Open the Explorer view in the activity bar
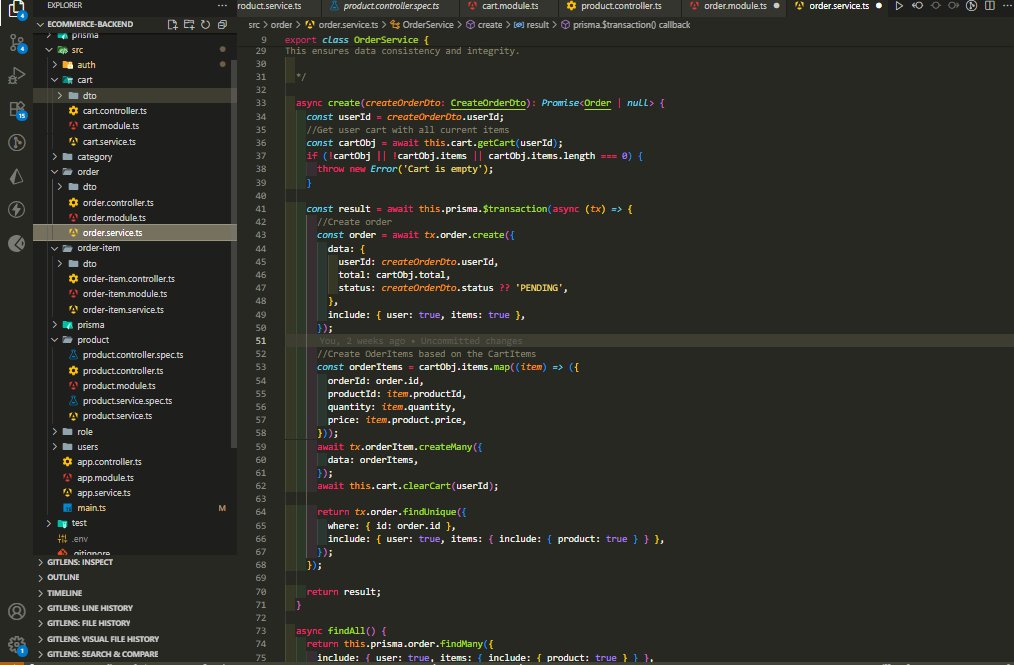Viewport: 1014px width, 665px height. (16, 9)
